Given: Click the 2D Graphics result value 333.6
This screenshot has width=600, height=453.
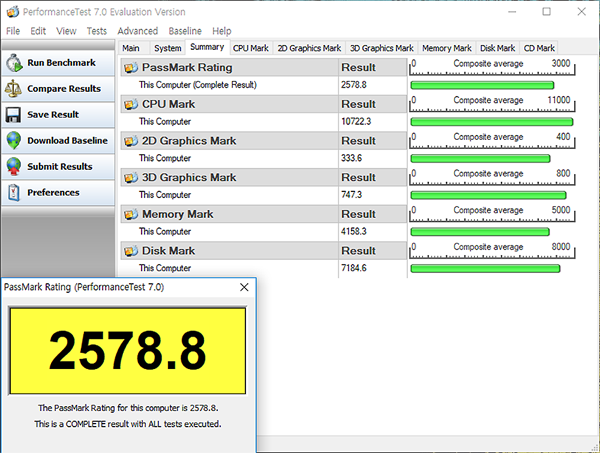Looking at the screenshot, I should click(351, 158).
